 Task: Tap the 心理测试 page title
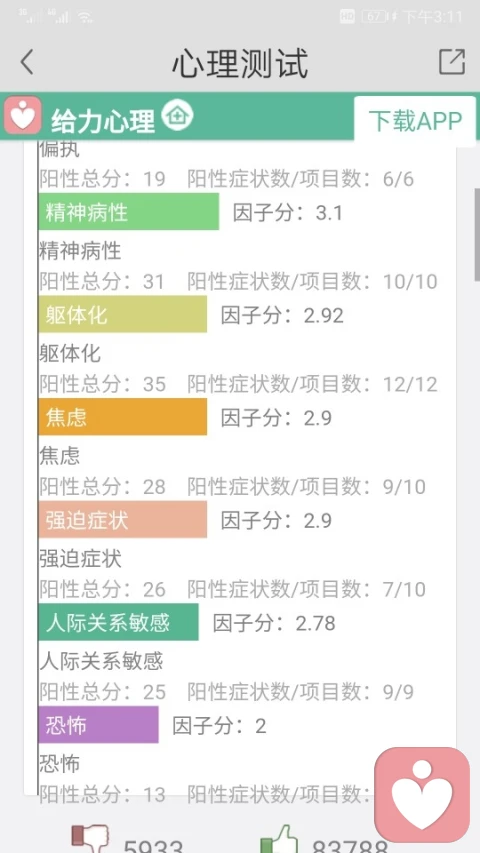tap(240, 63)
